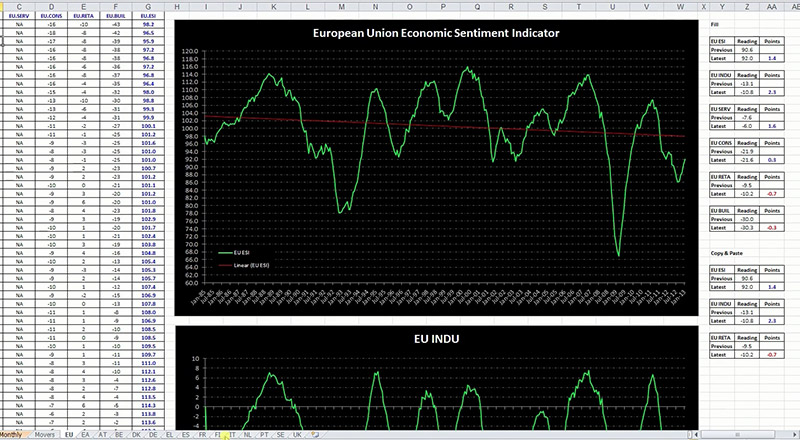Select the -7.6 previous reading cell

(x=747, y=117)
